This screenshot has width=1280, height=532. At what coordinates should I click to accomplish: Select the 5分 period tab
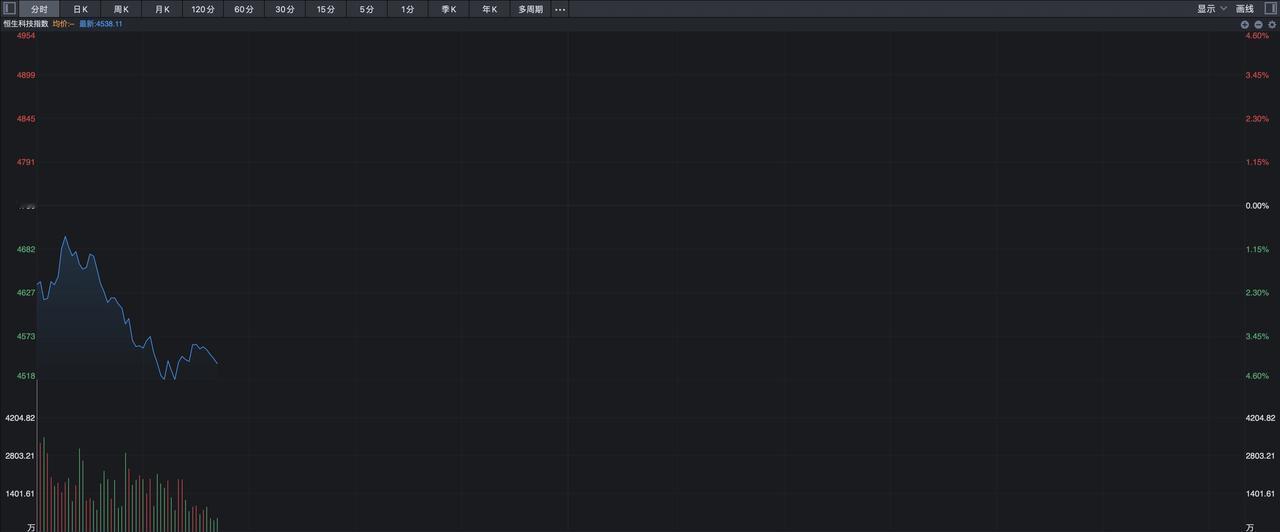tap(367, 9)
